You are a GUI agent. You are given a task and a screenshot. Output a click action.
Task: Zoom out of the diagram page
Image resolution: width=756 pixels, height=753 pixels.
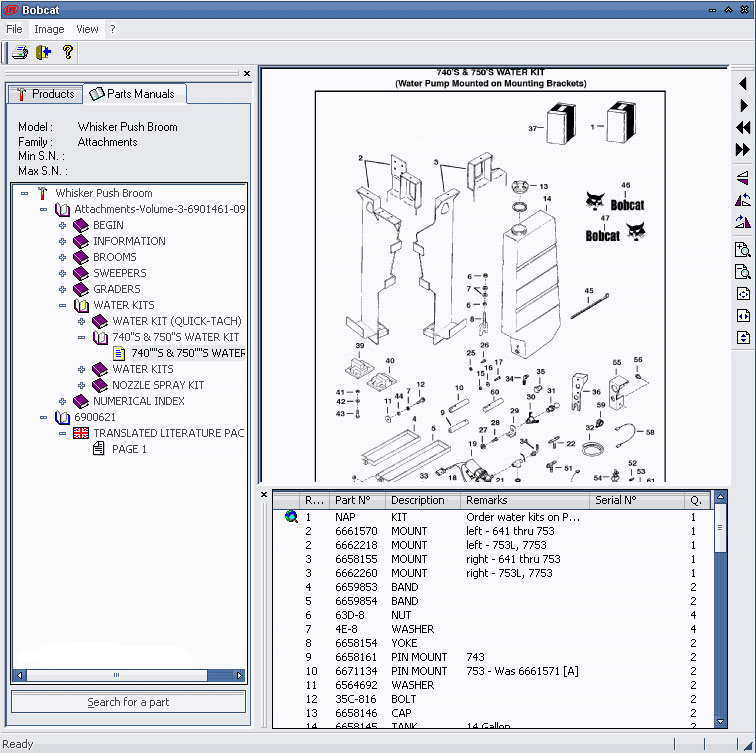[x=743, y=272]
